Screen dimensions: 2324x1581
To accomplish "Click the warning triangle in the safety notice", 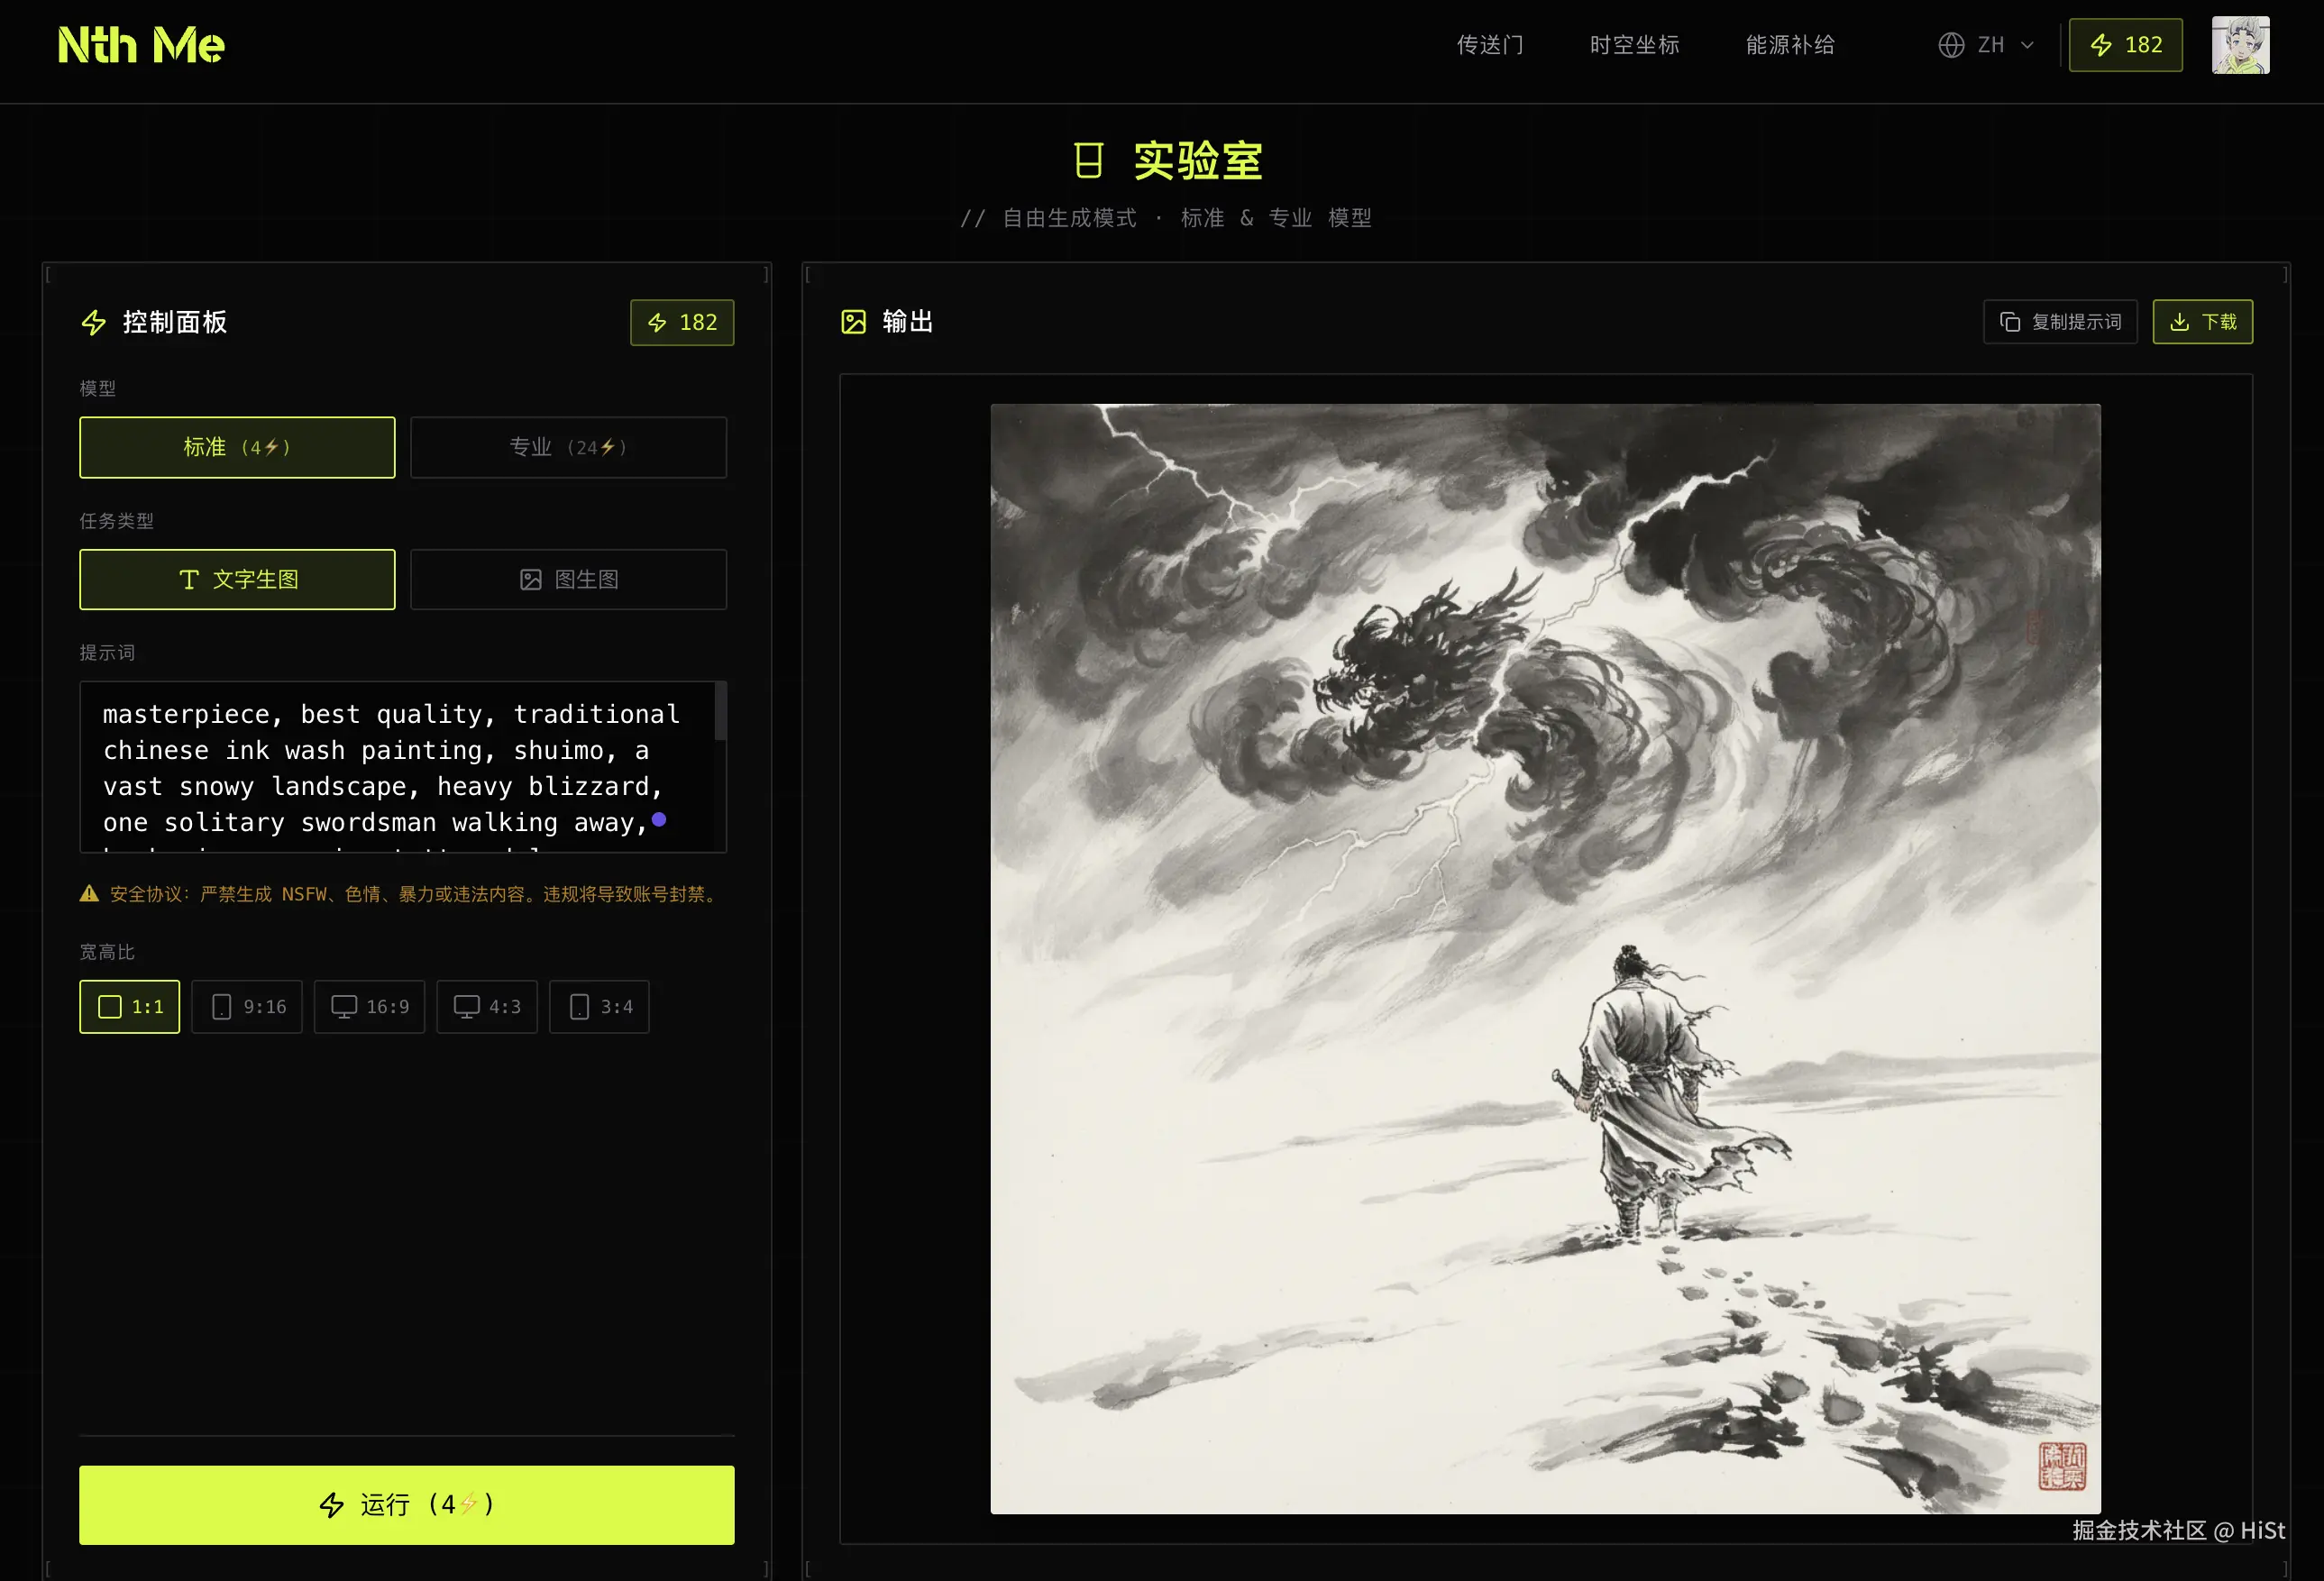I will click(89, 894).
